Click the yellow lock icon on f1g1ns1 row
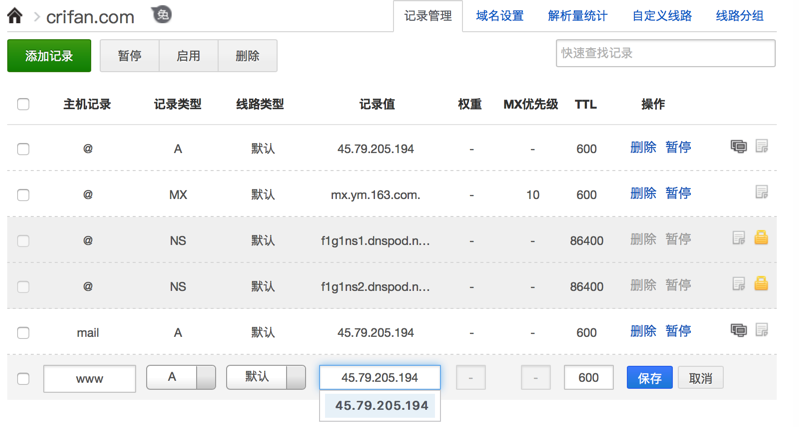The image size is (799, 427). [762, 238]
